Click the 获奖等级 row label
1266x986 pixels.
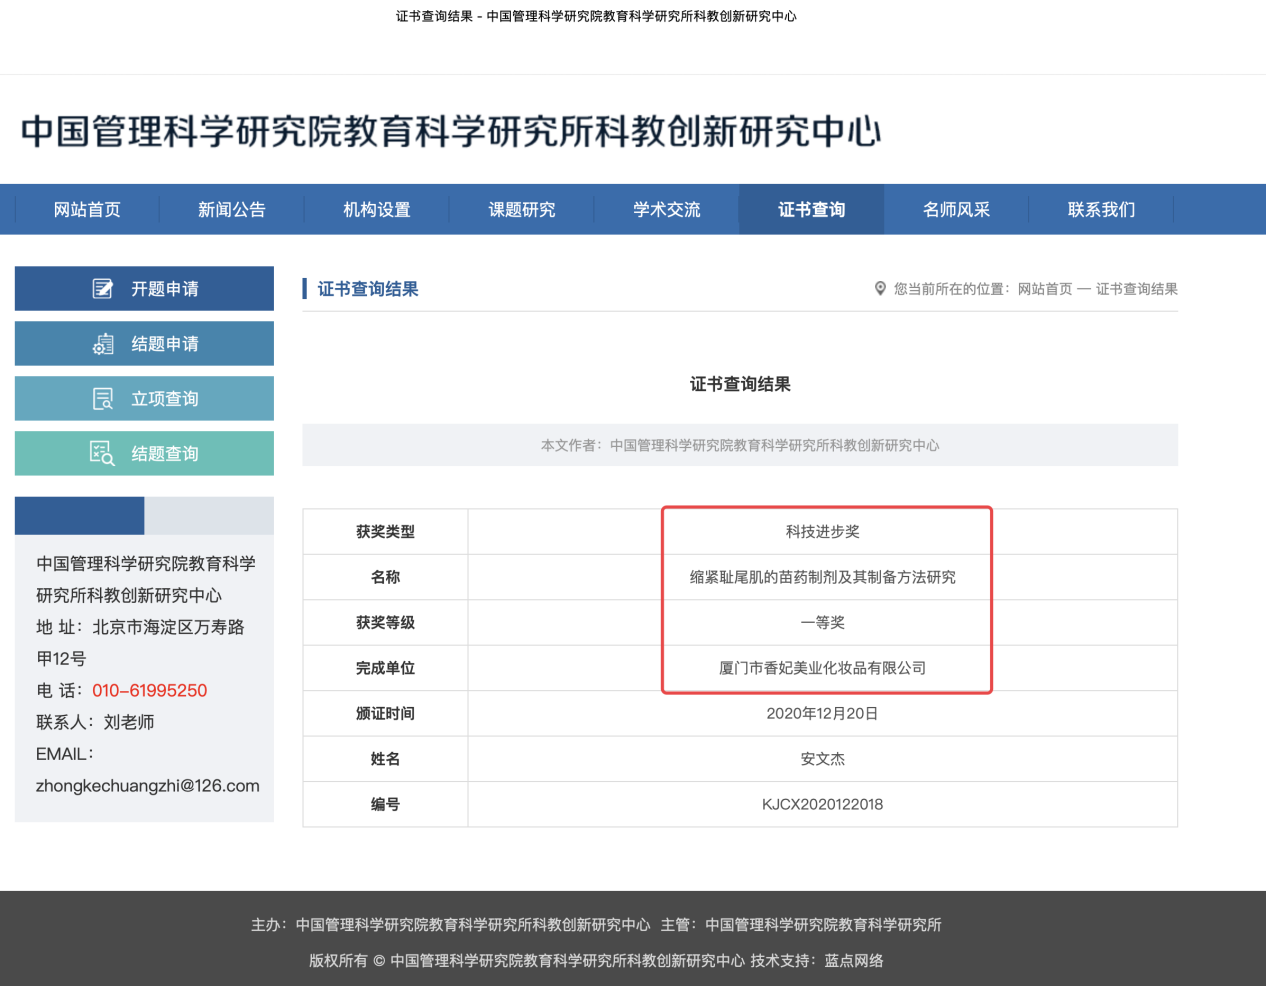coord(386,623)
